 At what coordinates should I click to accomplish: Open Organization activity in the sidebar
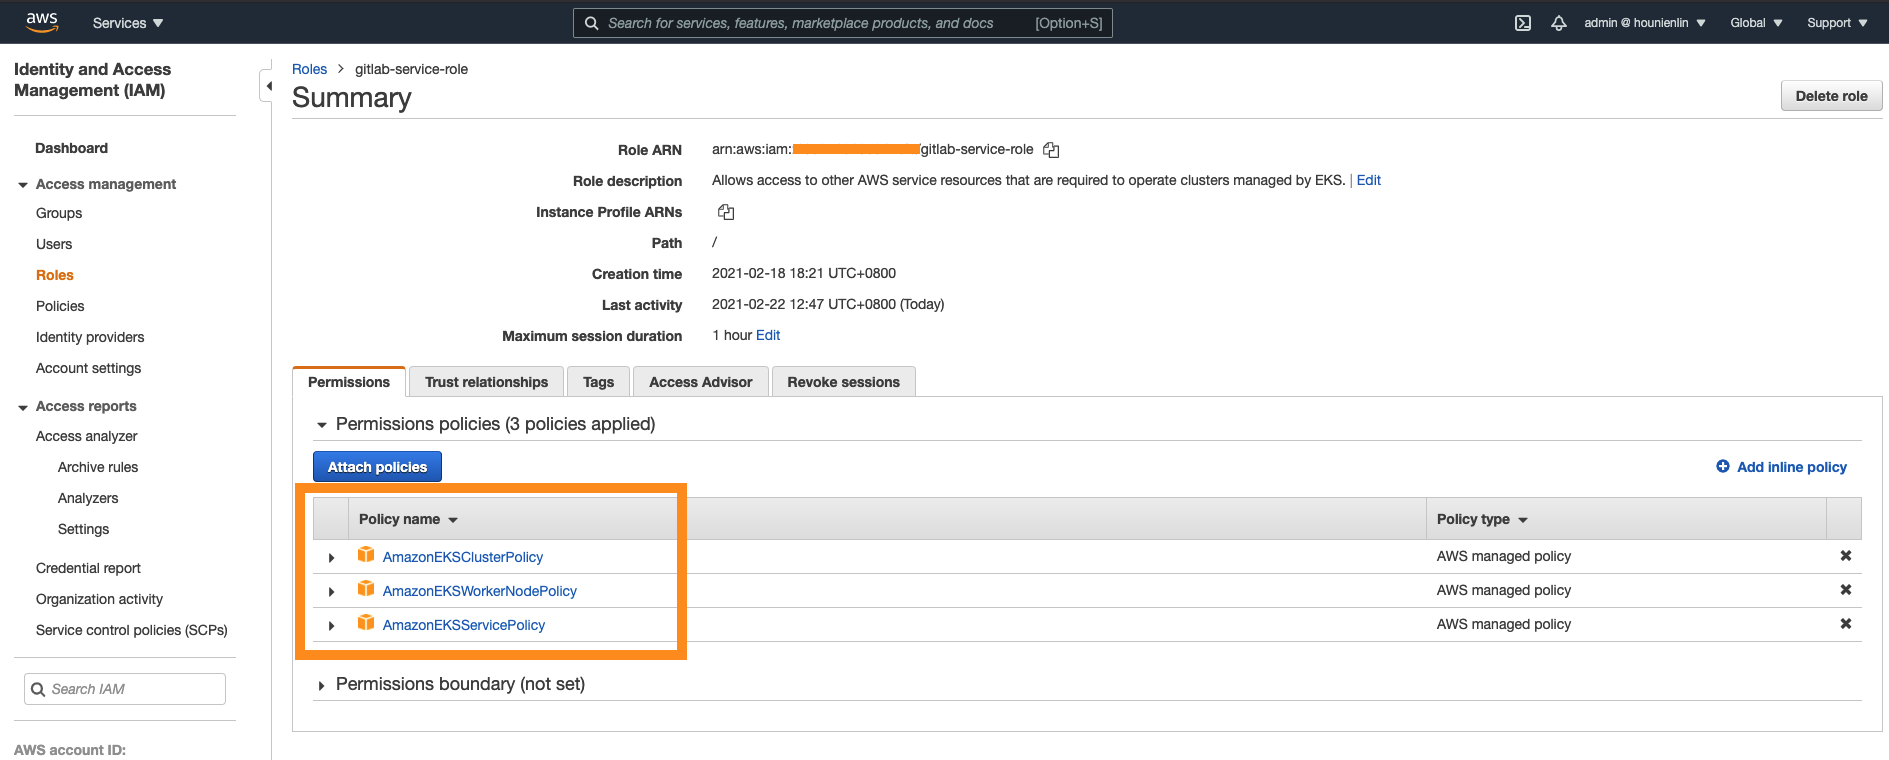[x=99, y=599]
